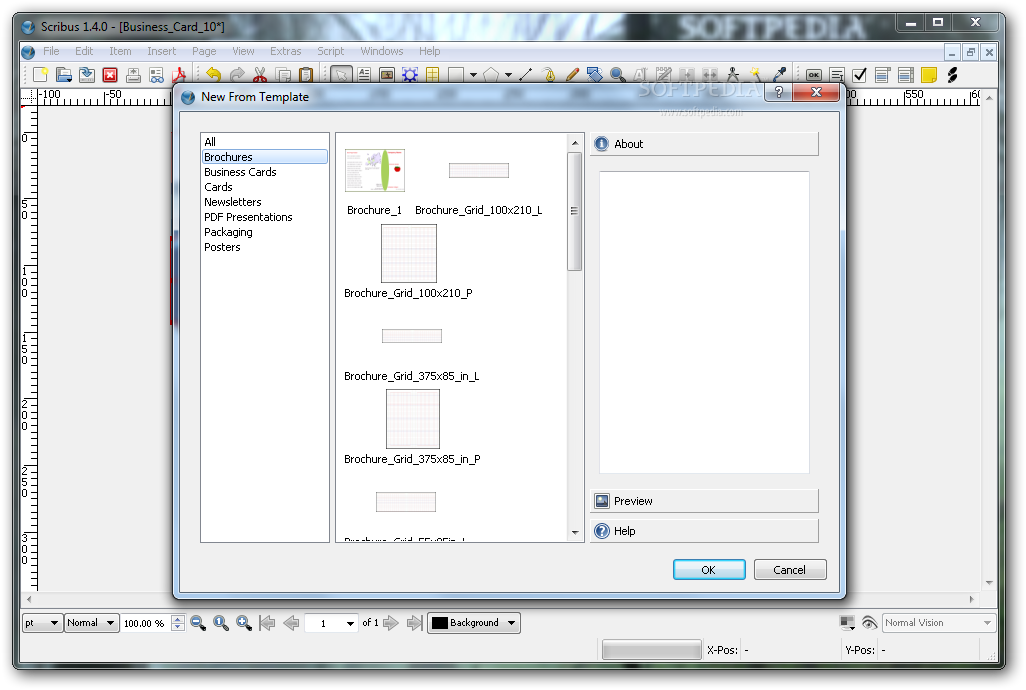This screenshot has height=690, width=1026.
Task: Zoom out with the minus magnifier
Action: (x=198, y=623)
